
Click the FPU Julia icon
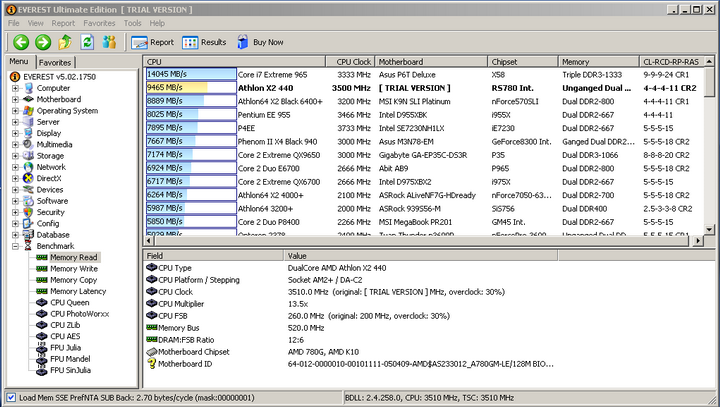tap(42, 348)
